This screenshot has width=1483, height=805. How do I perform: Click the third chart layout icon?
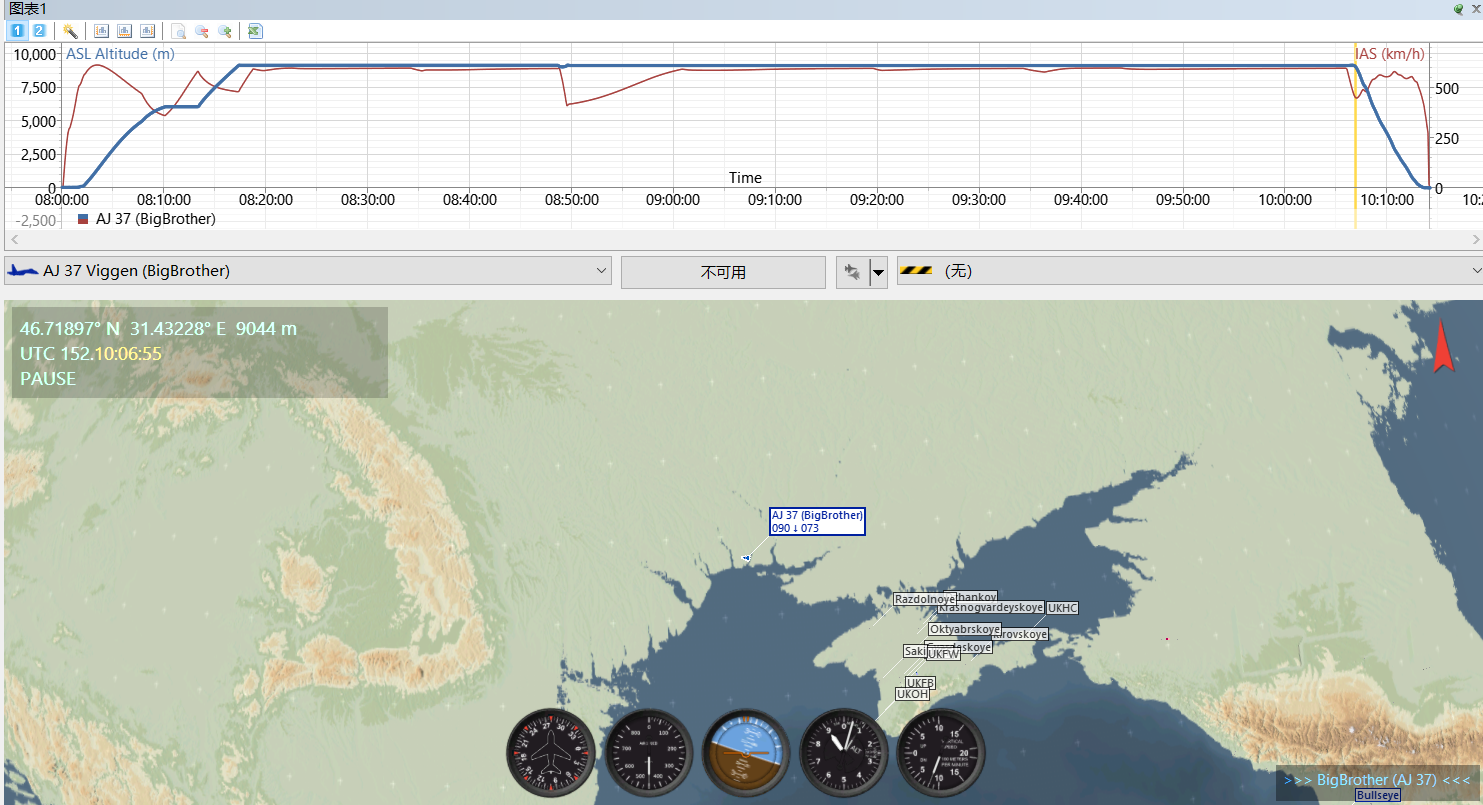click(147, 31)
